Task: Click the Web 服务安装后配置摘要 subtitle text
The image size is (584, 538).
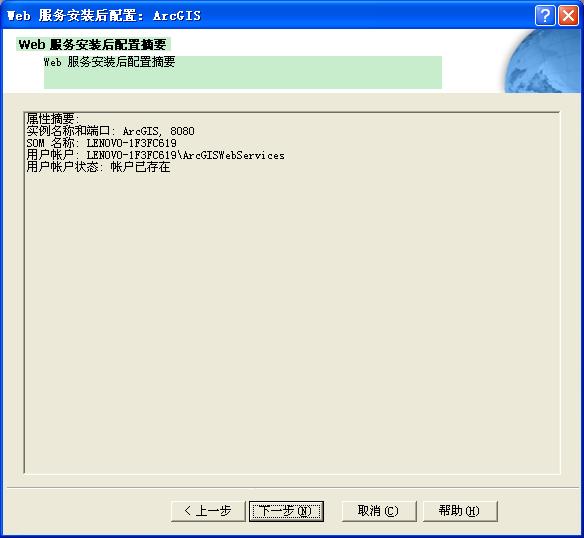Action: [109, 62]
